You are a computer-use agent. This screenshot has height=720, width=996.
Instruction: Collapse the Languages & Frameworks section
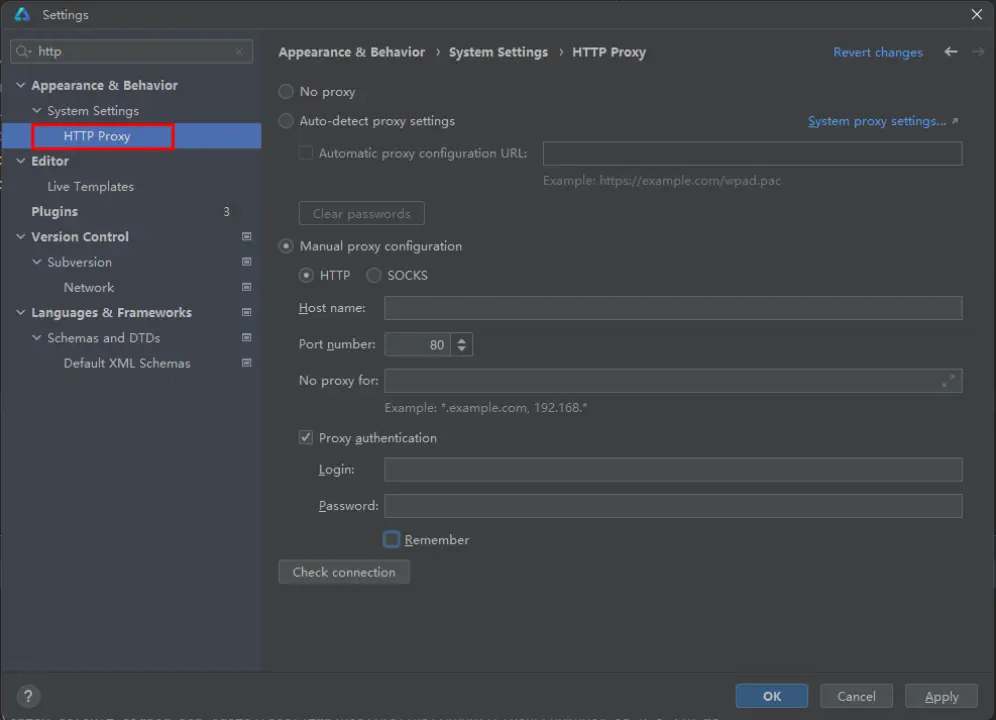[21, 313]
